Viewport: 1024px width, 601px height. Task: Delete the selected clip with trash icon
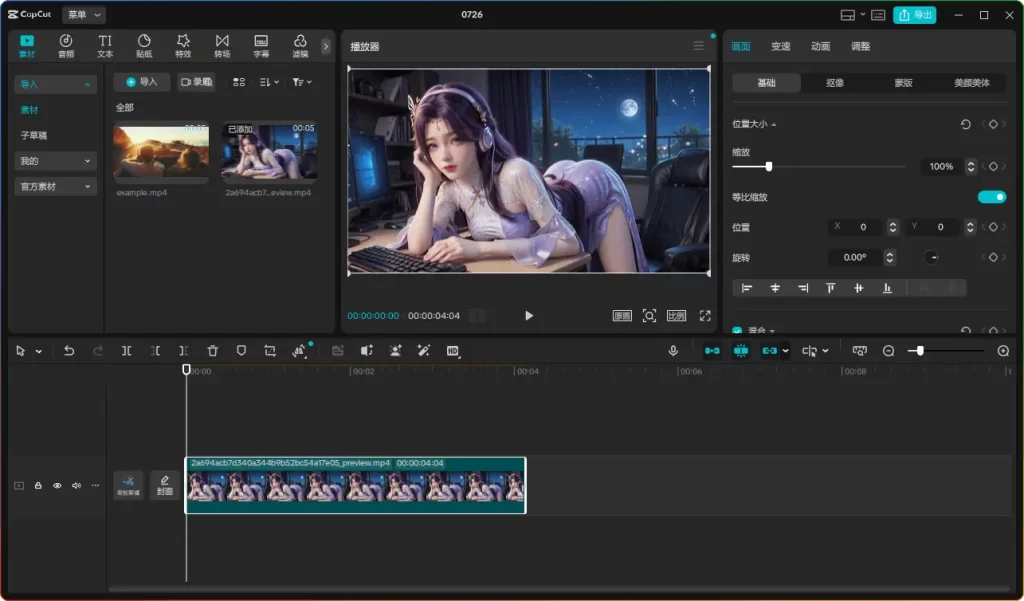212,351
